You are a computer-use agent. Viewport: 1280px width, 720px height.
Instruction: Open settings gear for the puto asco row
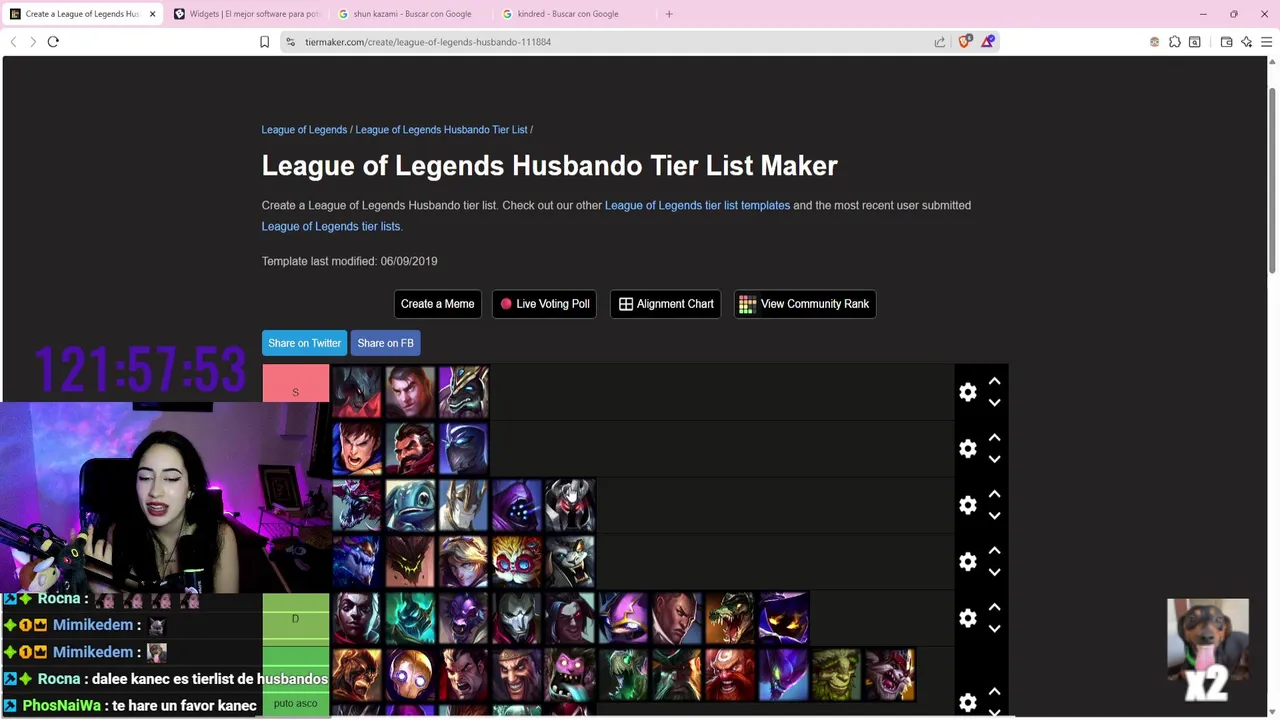click(x=967, y=703)
